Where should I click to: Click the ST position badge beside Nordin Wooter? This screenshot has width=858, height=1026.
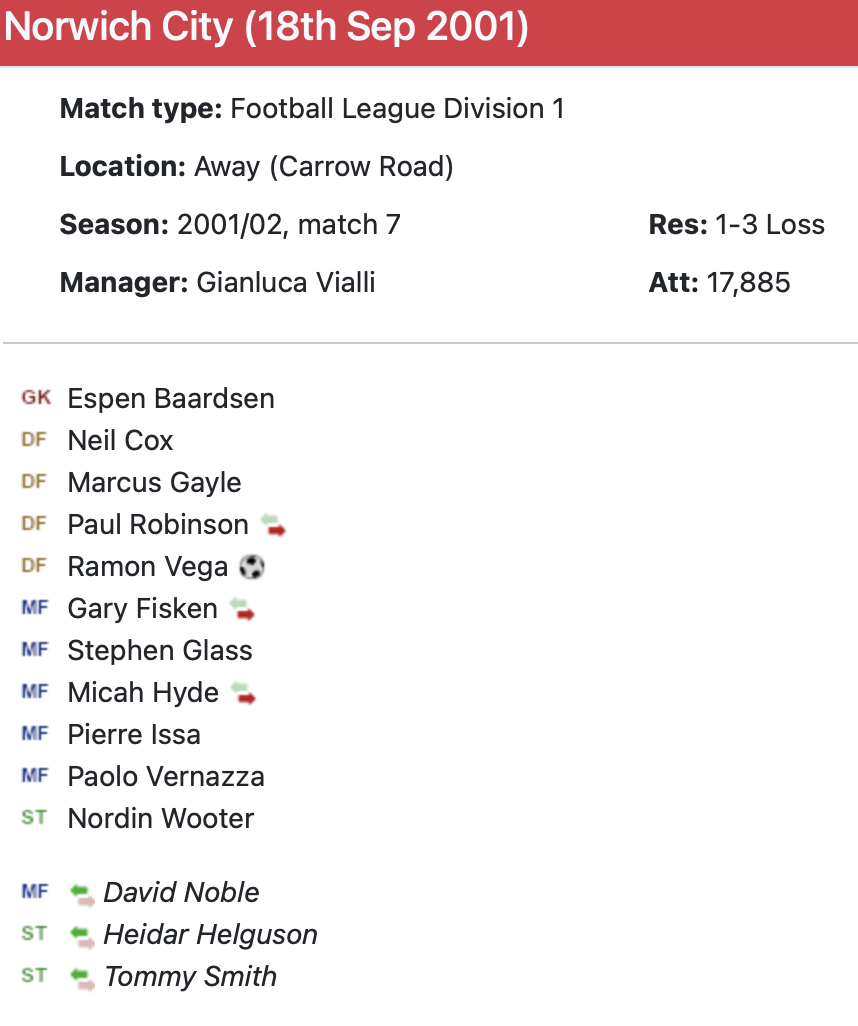tap(34, 818)
